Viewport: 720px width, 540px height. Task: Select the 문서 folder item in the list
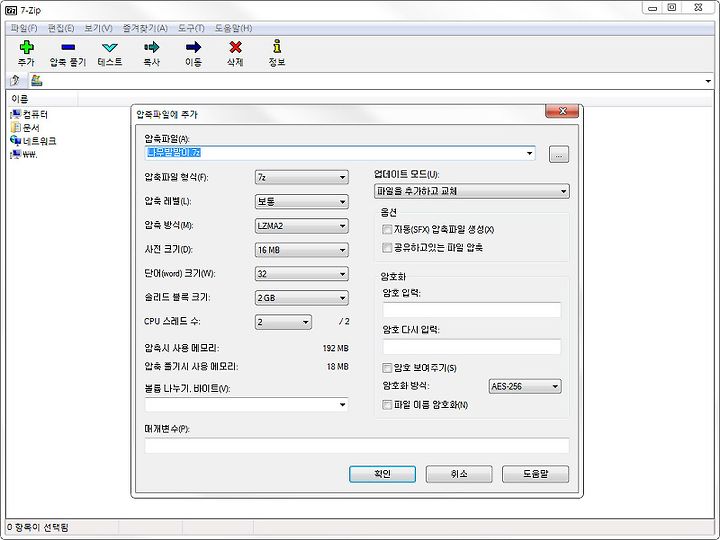25,128
